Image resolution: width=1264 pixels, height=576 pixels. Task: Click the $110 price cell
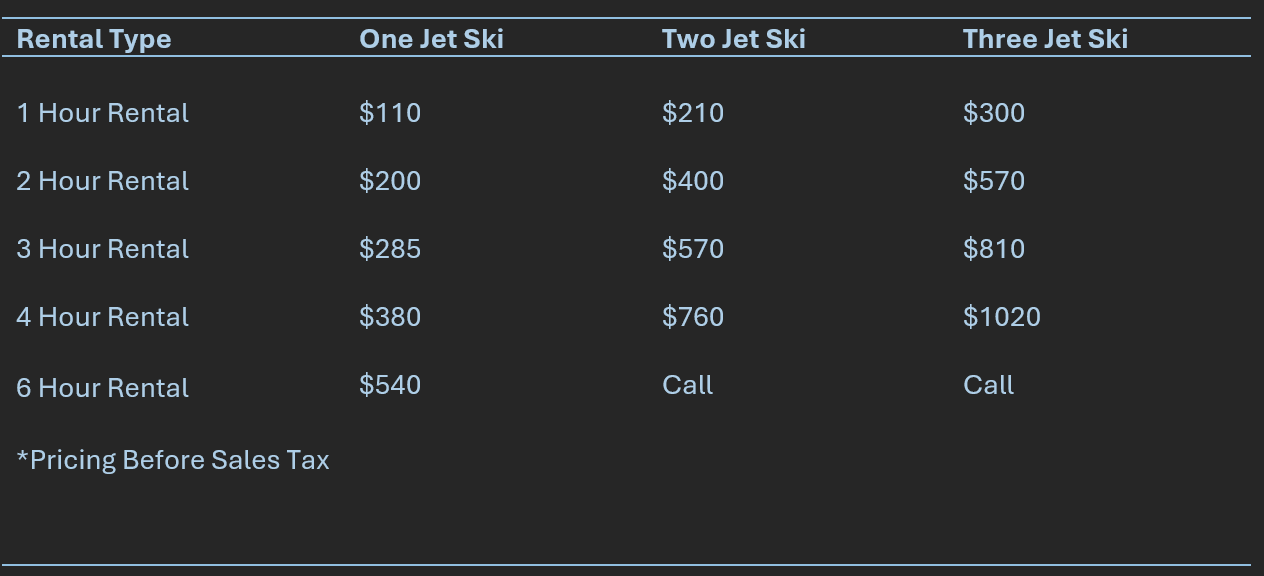click(x=390, y=113)
